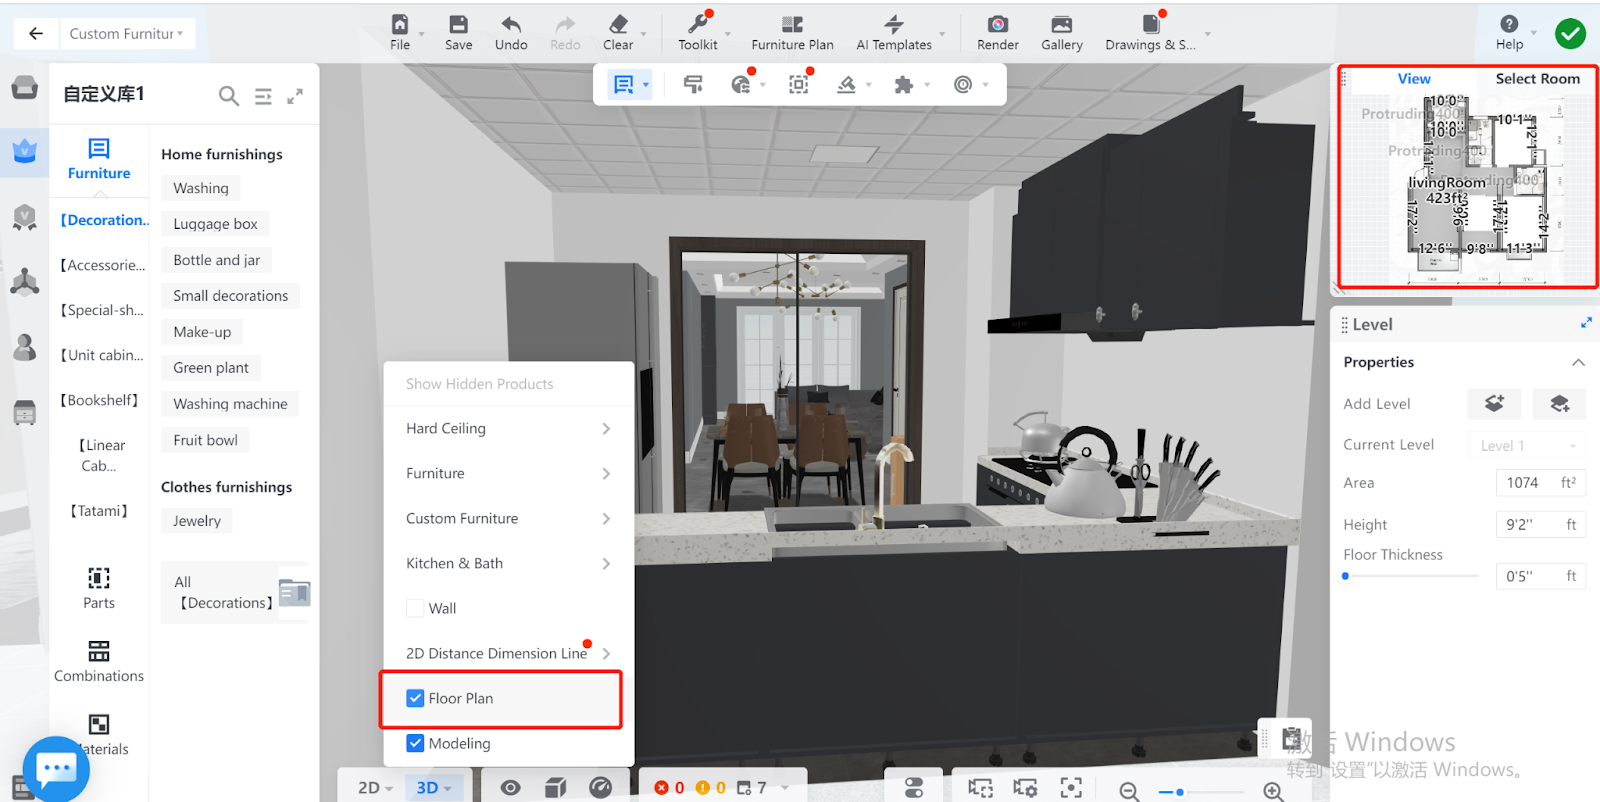This screenshot has height=802, width=1600.
Task: Click the bottom toolbar toggle switch icon
Action: (914, 788)
